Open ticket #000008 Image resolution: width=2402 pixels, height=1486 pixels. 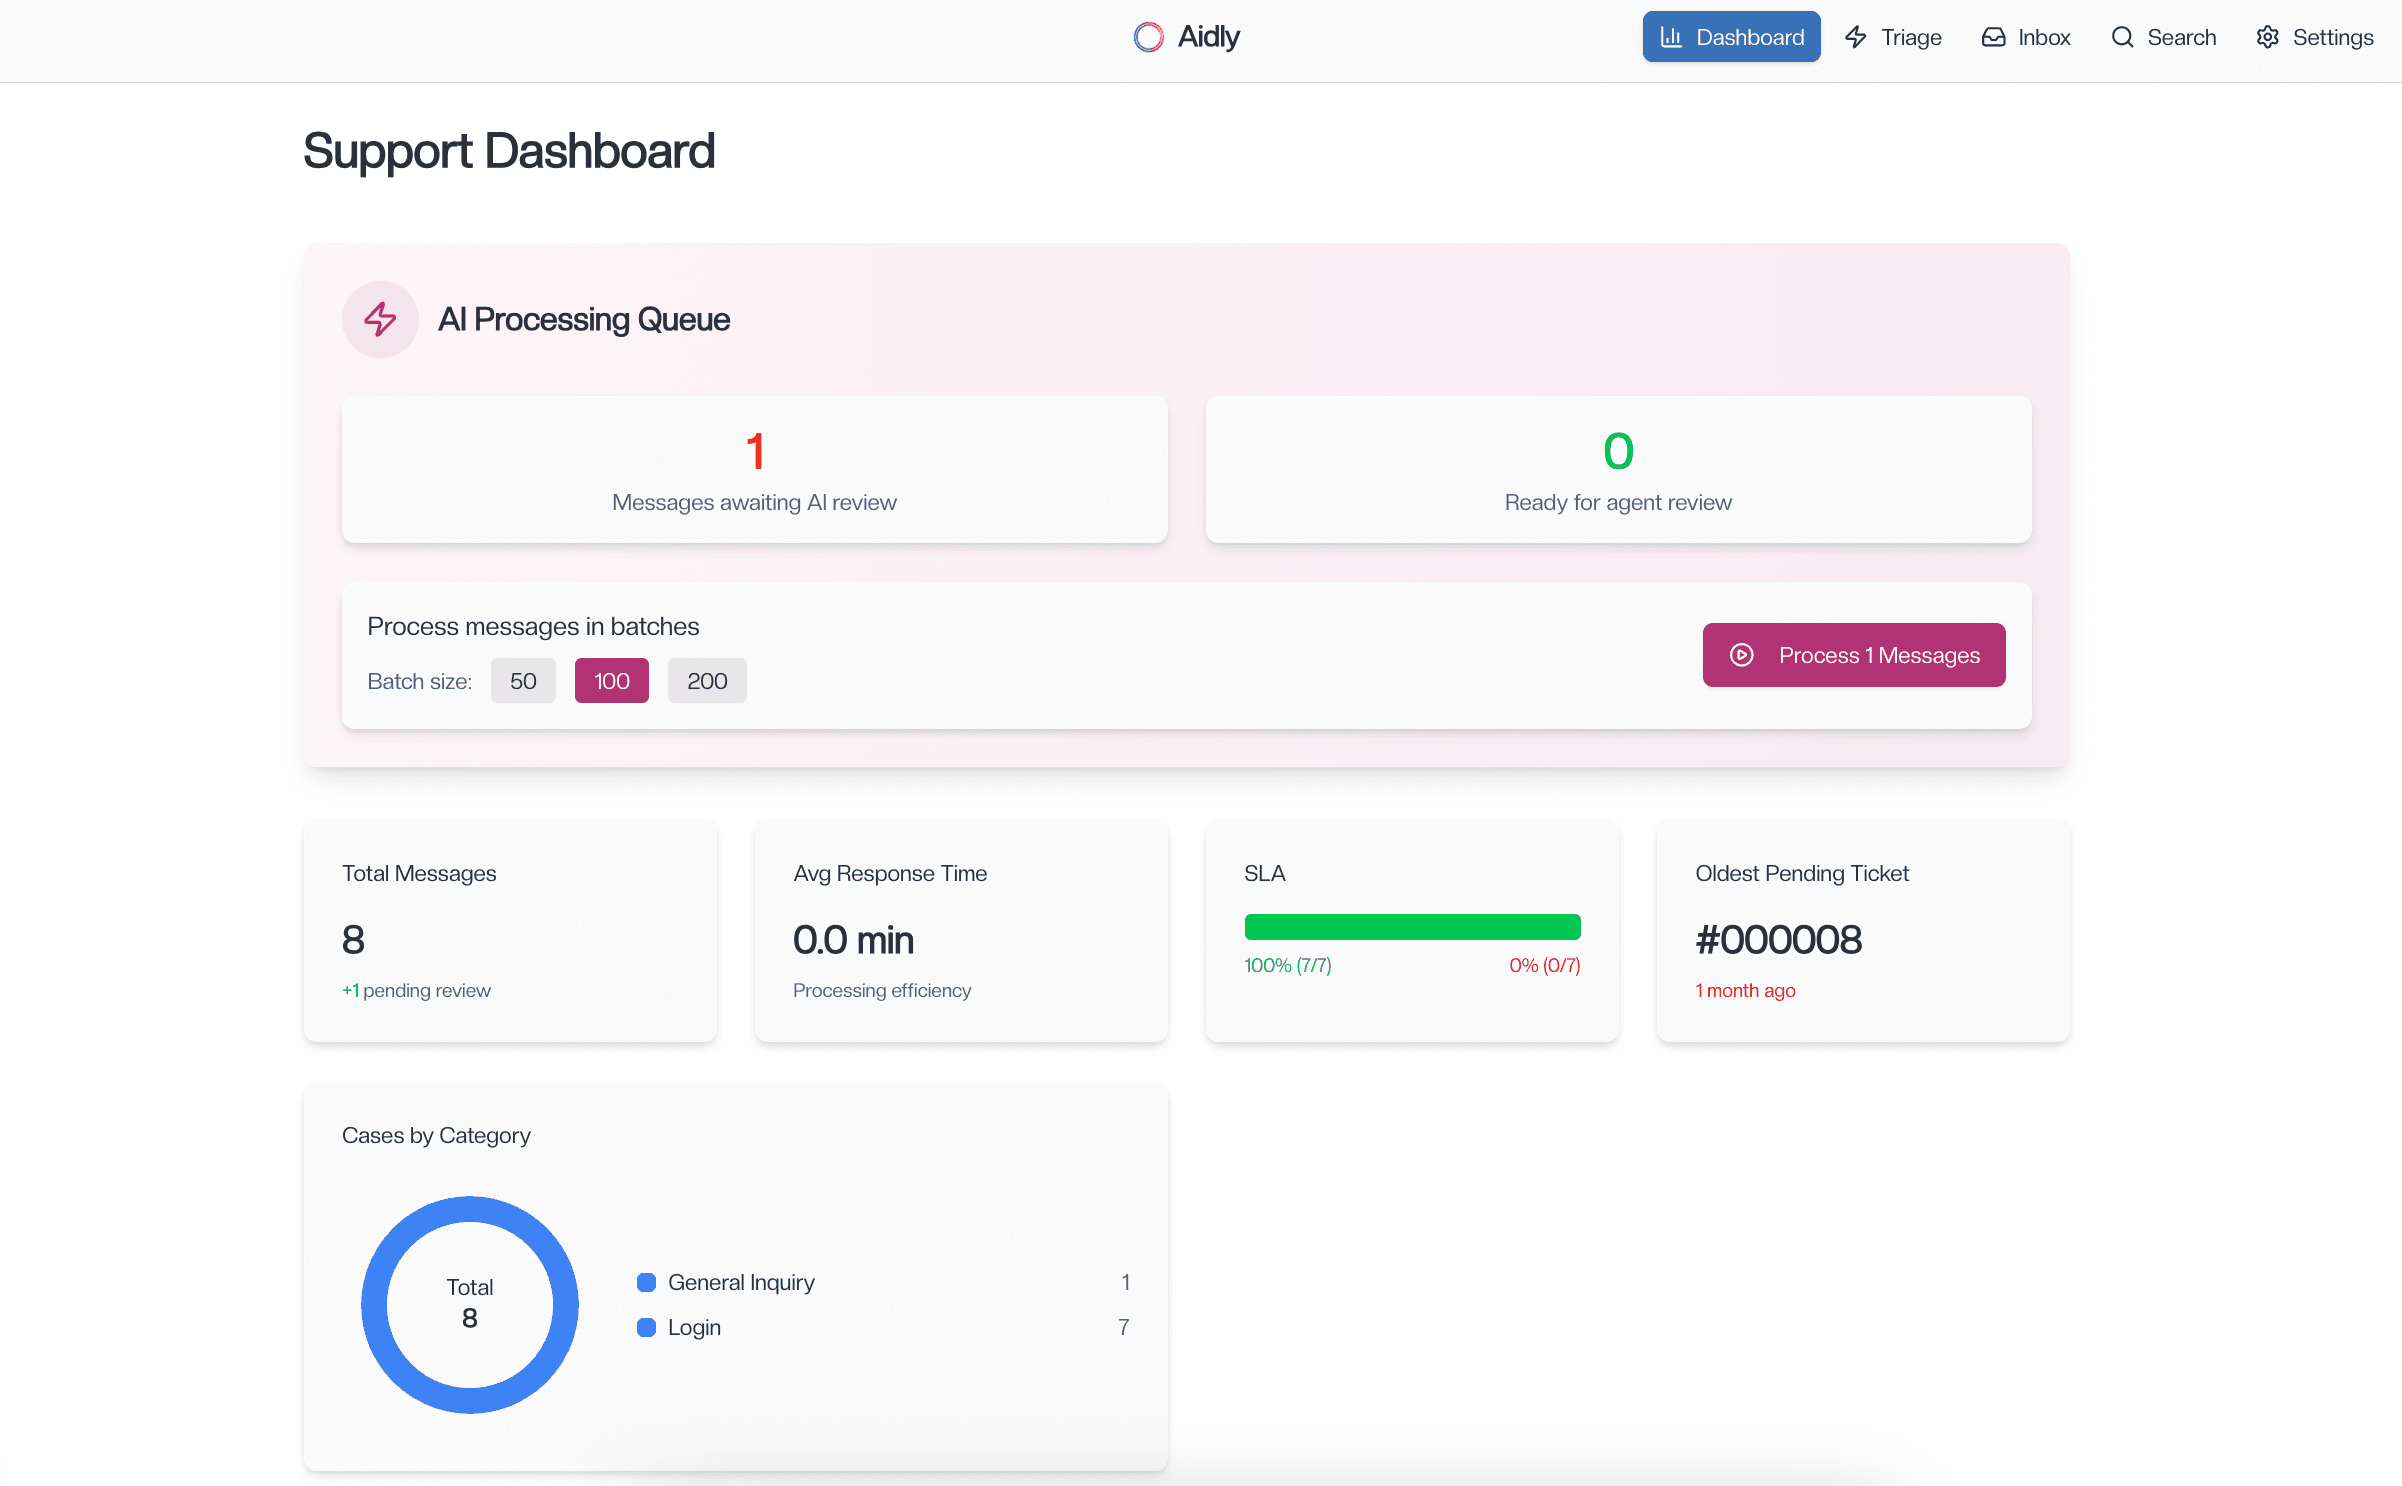(1779, 938)
